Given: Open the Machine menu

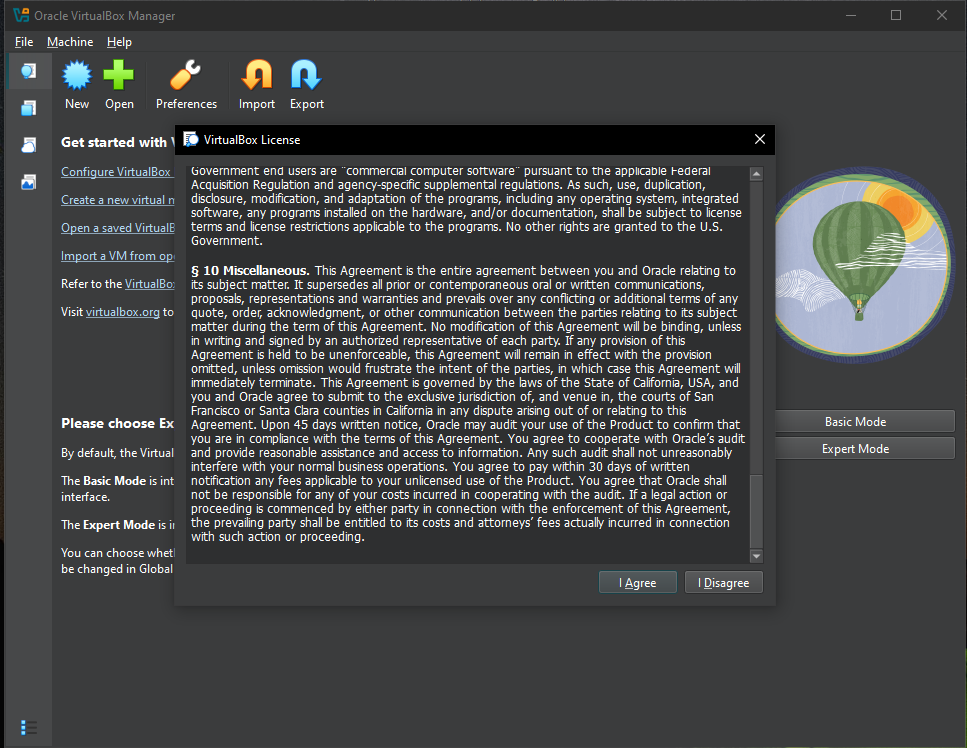Looking at the screenshot, I should point(70,42).
